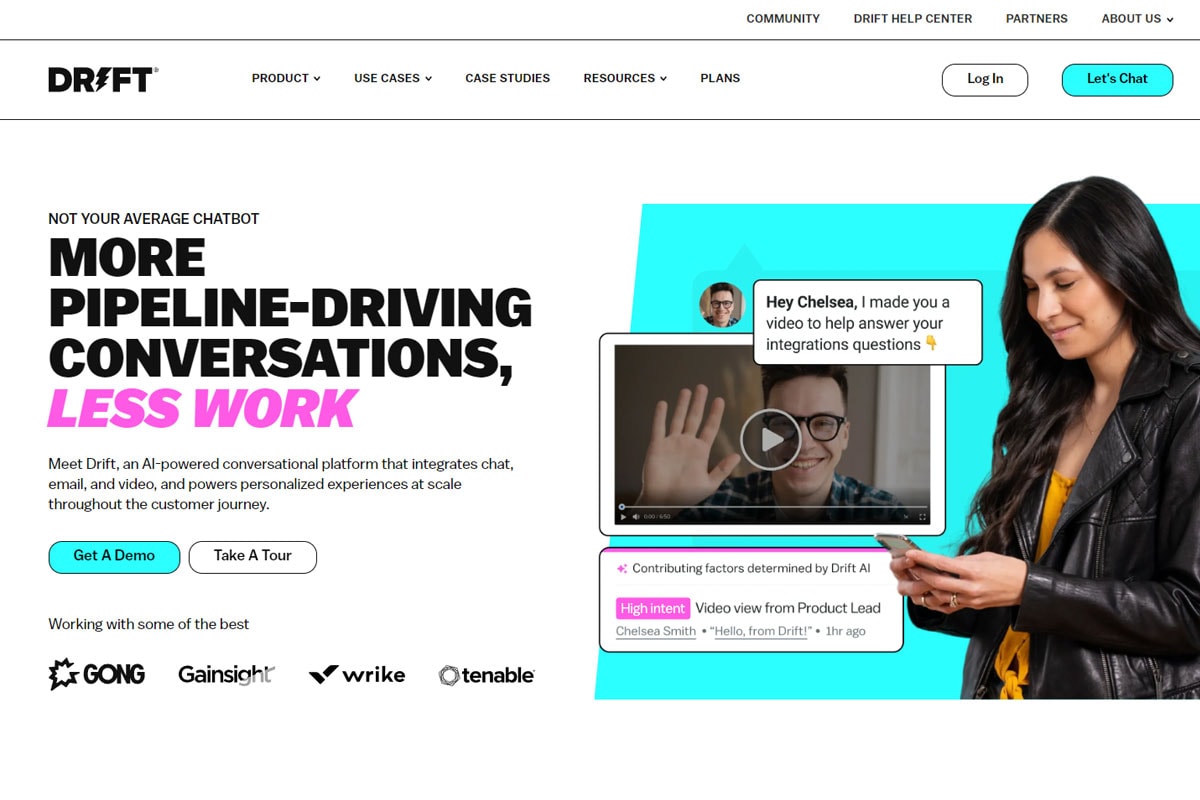Click the "Hey Chelsea" chat message bubble

tap(867, 322)
